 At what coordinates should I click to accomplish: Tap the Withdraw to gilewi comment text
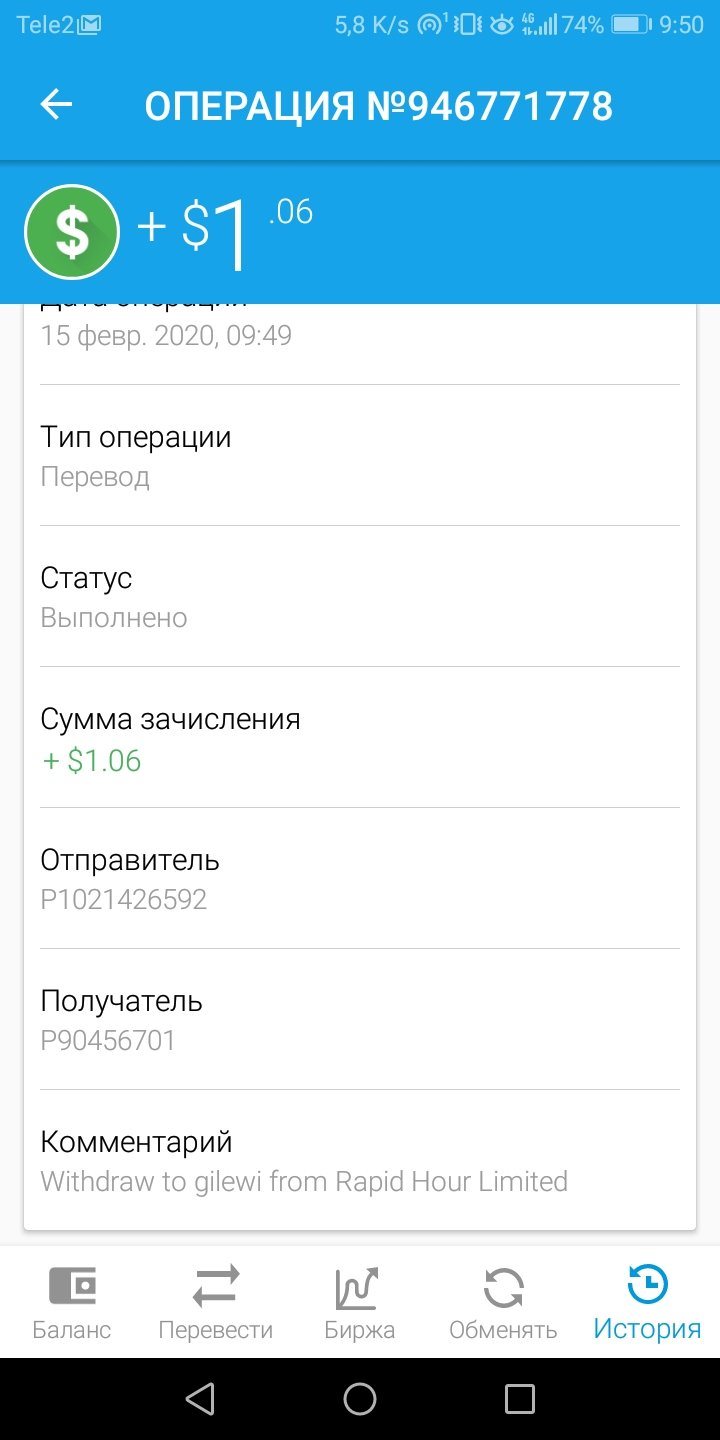tap(304, 1181)
